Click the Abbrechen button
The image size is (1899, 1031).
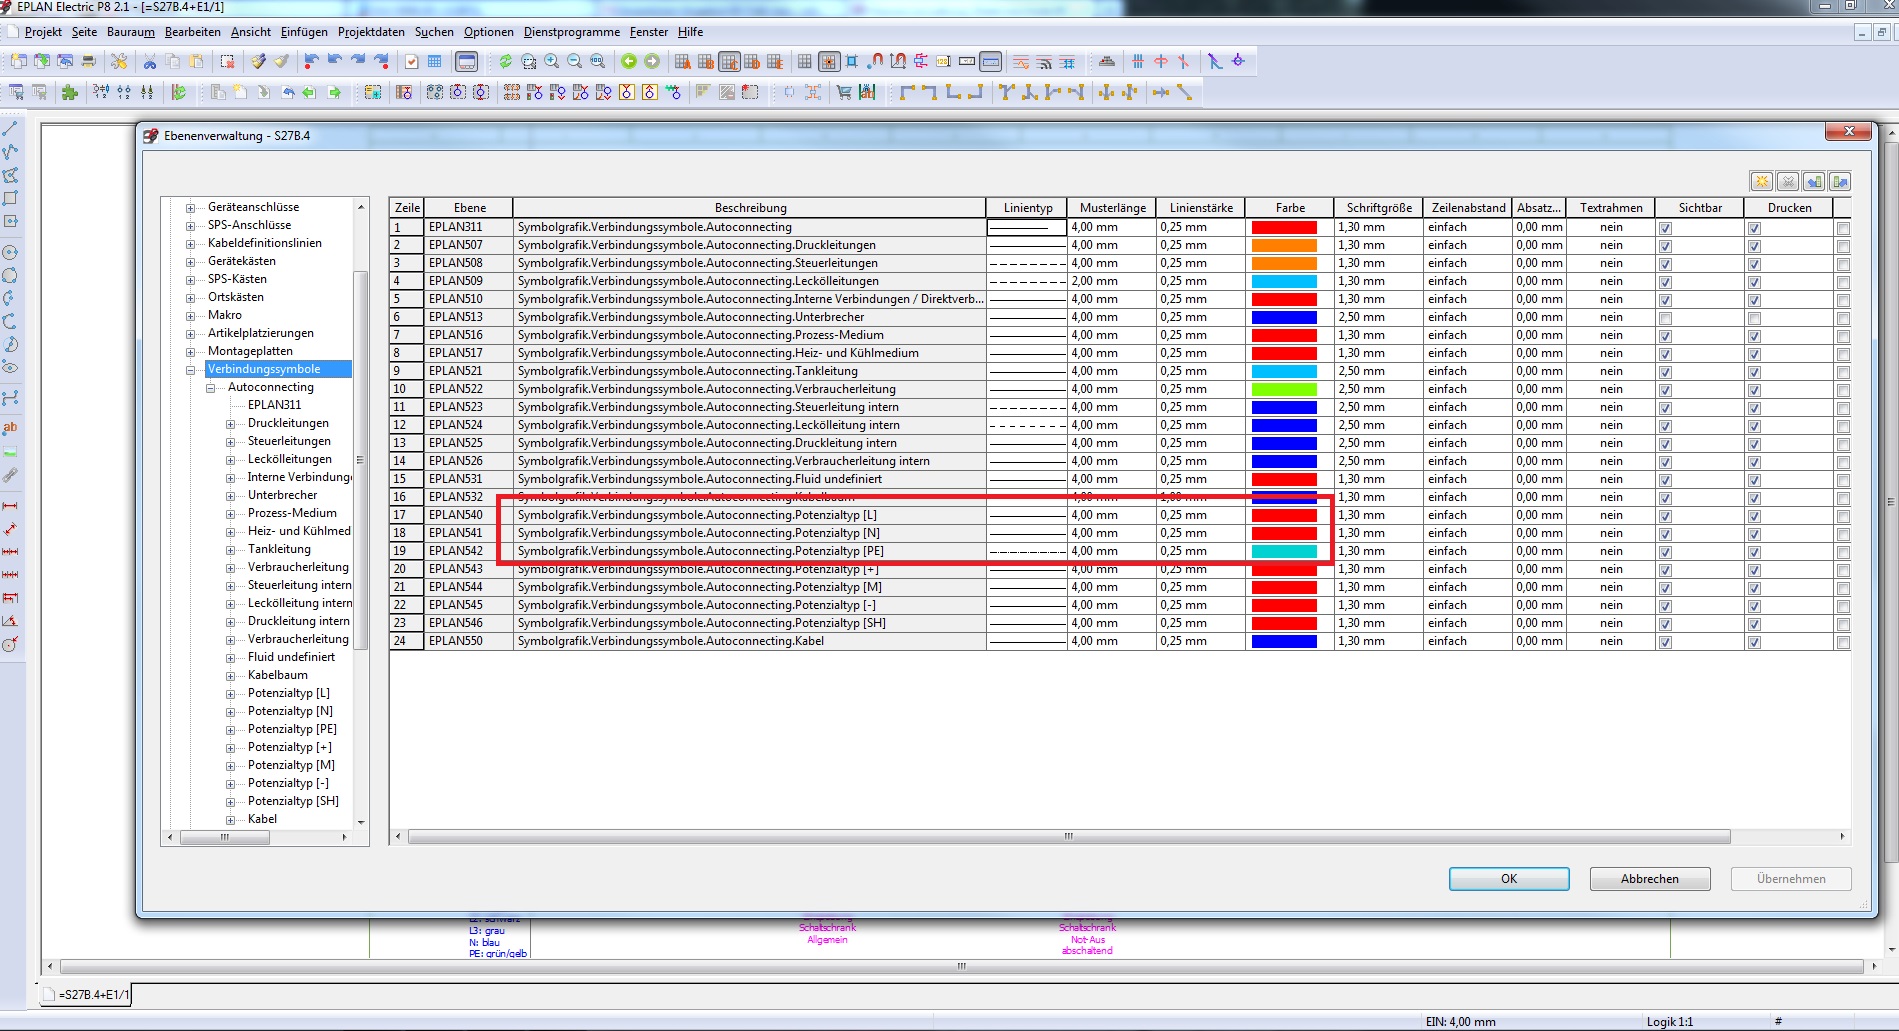point(1650,879)
